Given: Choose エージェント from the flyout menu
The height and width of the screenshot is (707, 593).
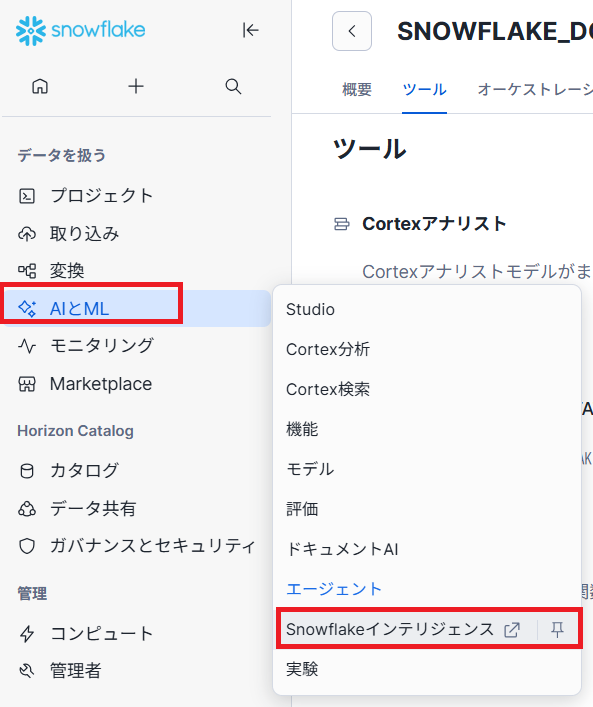Looking at the screenshot, I should [x=427, y=589].
